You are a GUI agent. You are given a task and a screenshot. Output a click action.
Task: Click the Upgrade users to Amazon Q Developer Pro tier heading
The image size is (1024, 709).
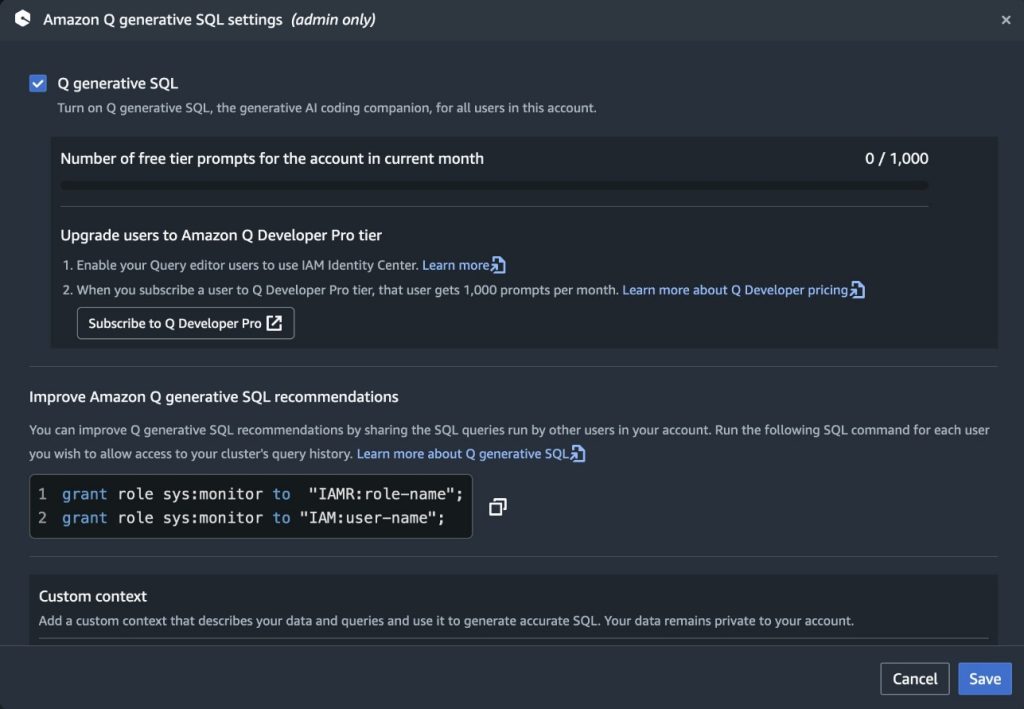click(x=221, y=235)
